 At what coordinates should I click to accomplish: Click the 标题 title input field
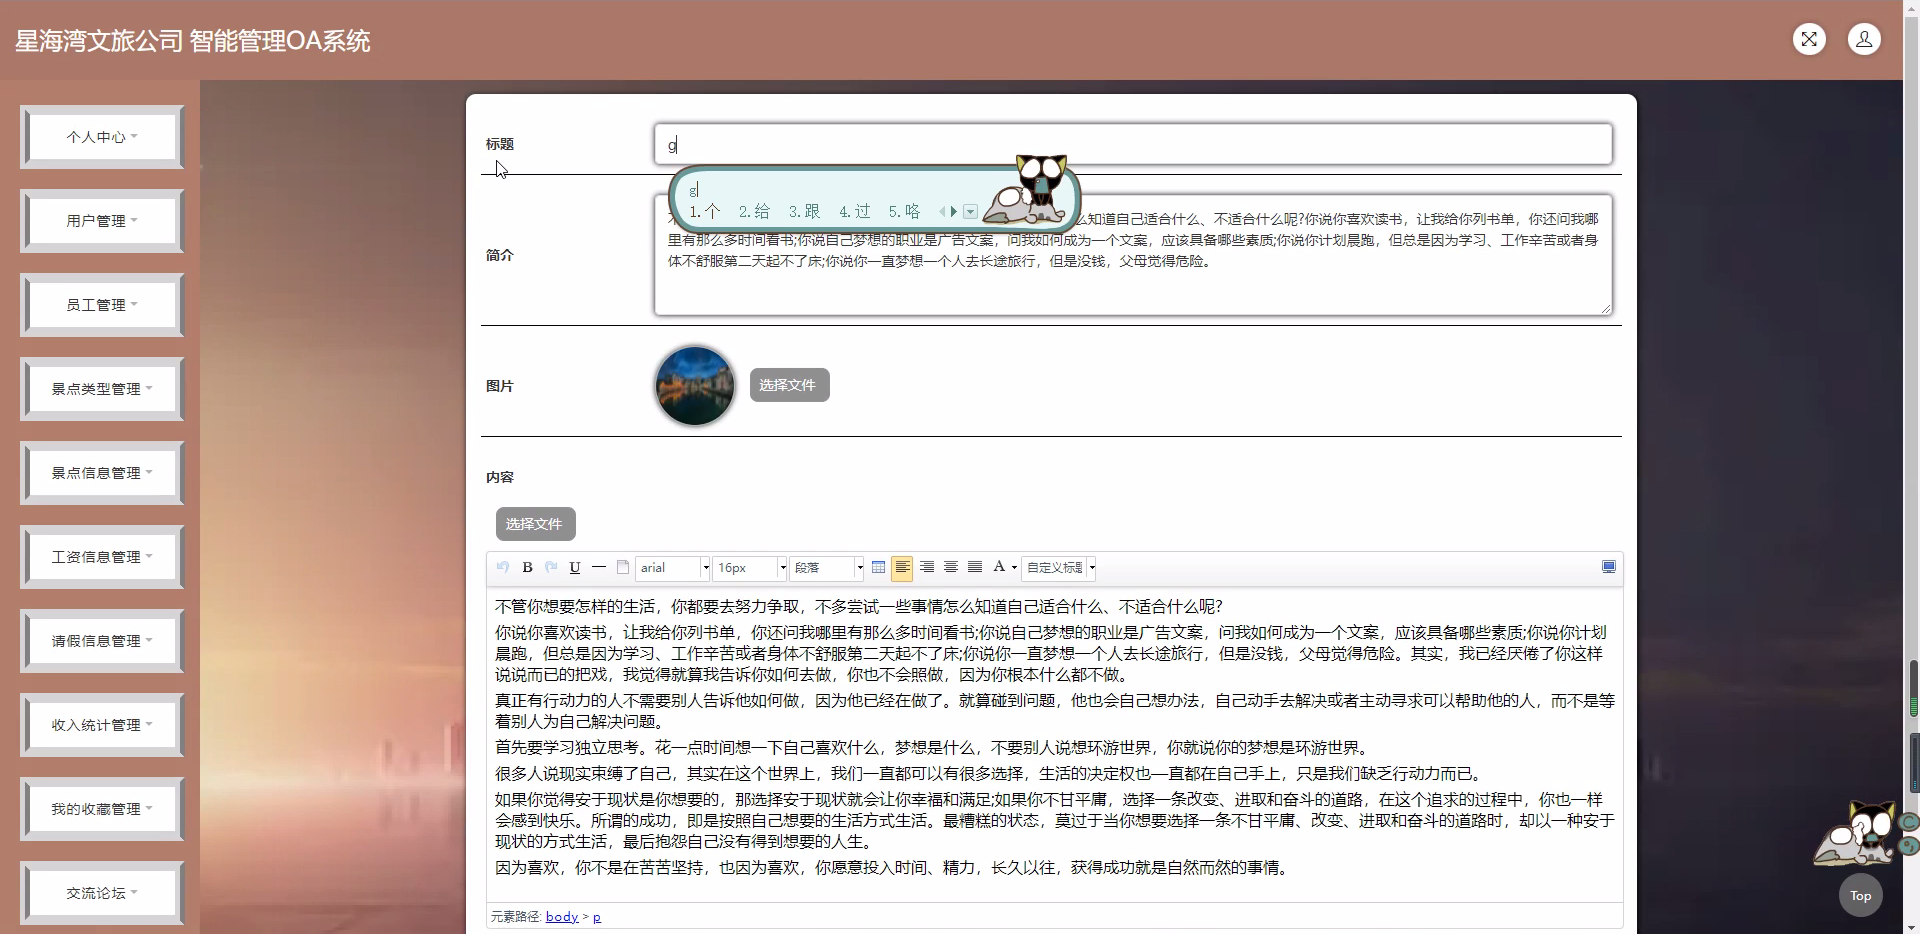pyautogui.click(x=1132, y=144)
